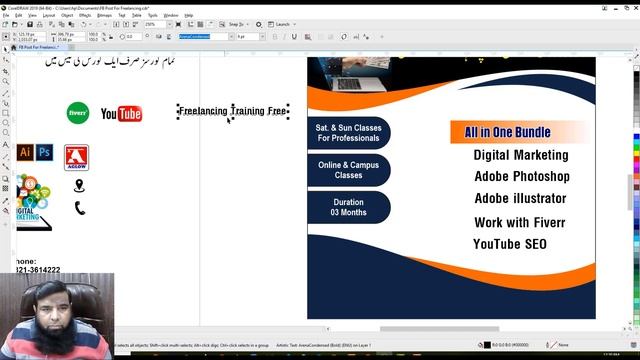Toggle Bold text formatting

(275, 37)
